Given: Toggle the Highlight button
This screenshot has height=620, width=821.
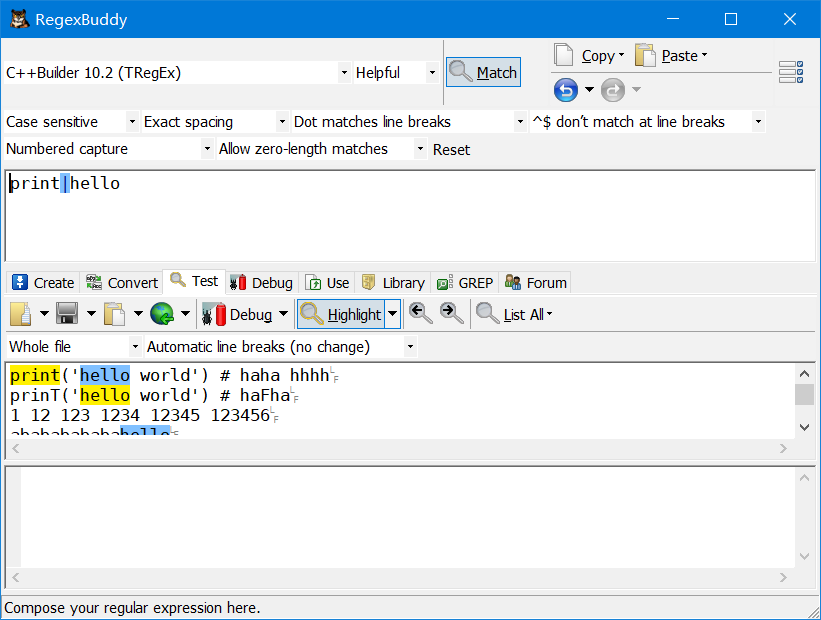Looking at the screenshot, I should pos(341,314).
